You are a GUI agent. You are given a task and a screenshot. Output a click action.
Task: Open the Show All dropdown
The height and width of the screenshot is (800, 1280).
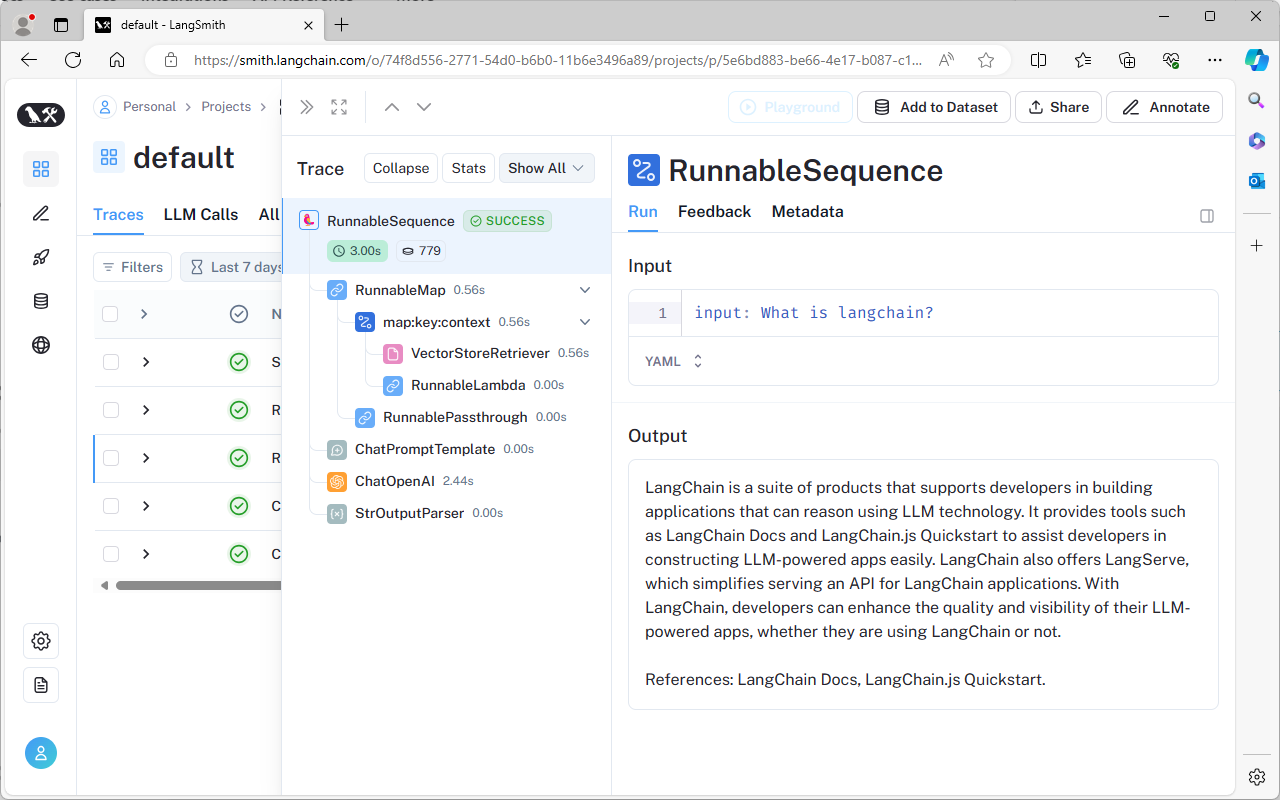click(546, 168)
